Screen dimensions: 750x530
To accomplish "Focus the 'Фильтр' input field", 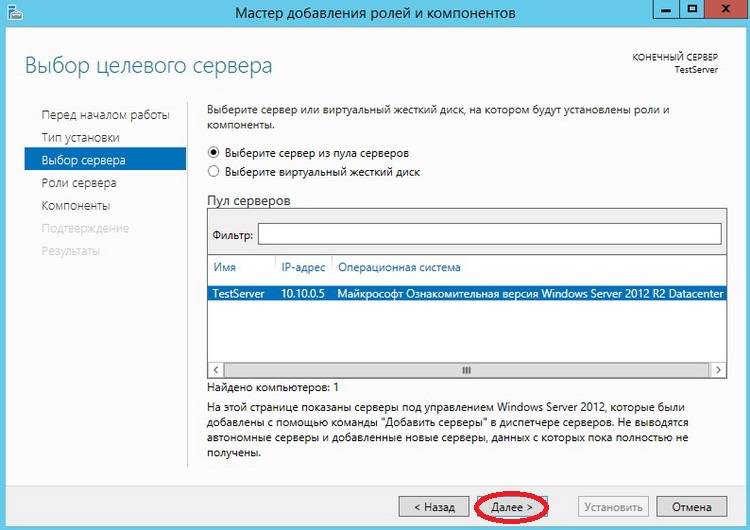I will click(489, 234).
